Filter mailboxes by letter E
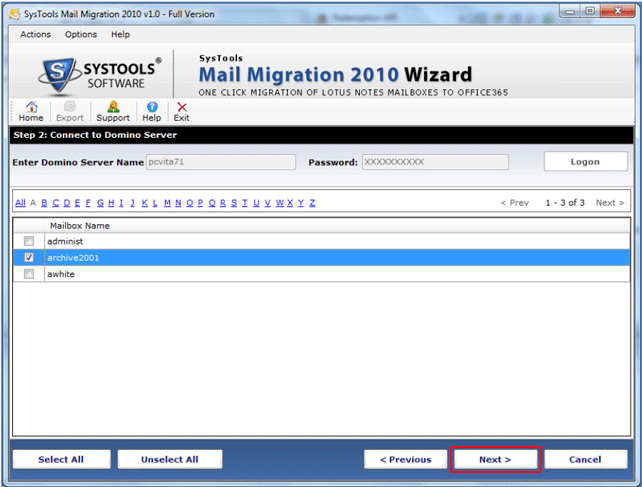Image resolution: width=642 pixels, height=487 pixels. tap(77, 203)
